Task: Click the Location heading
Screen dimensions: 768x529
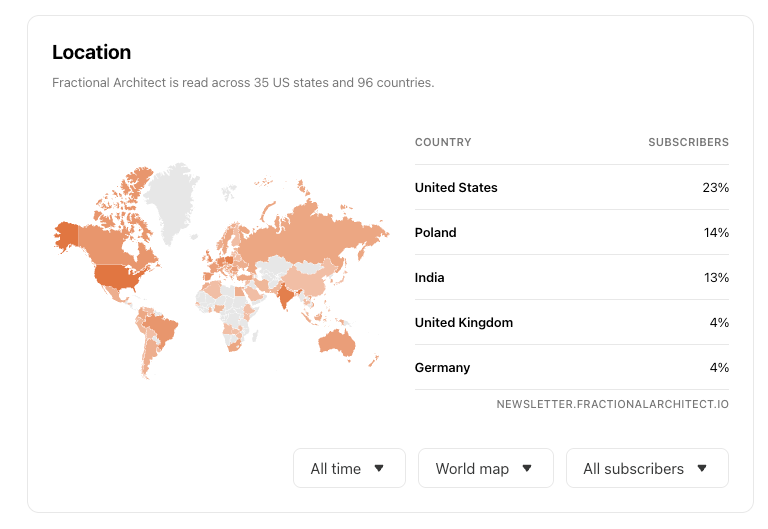Action: [92, 52]
